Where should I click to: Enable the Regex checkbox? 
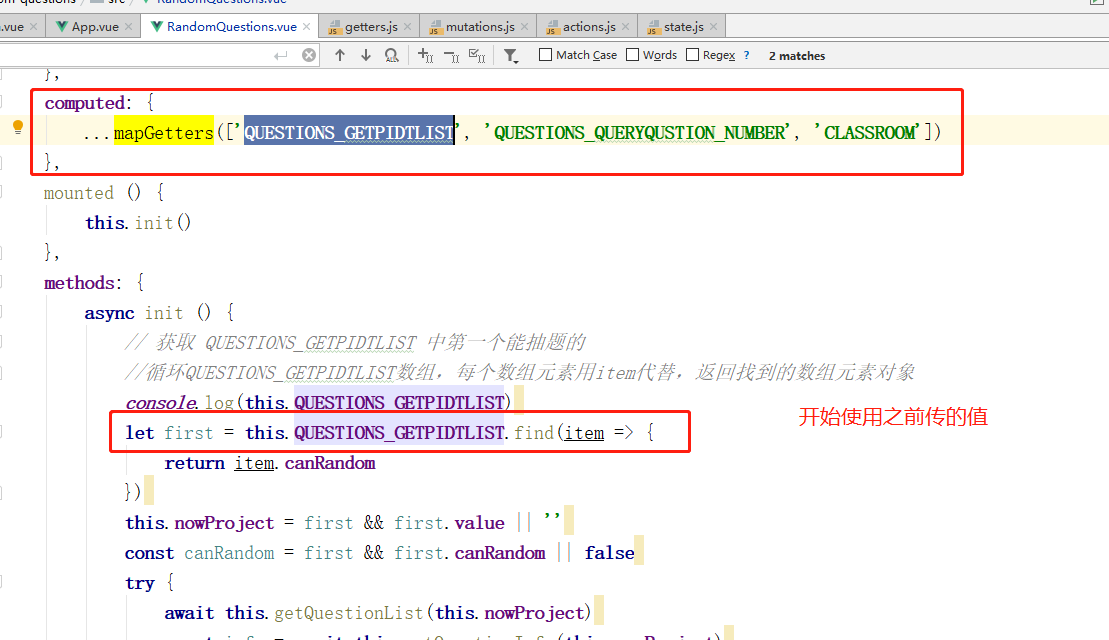tap(692, 54)
